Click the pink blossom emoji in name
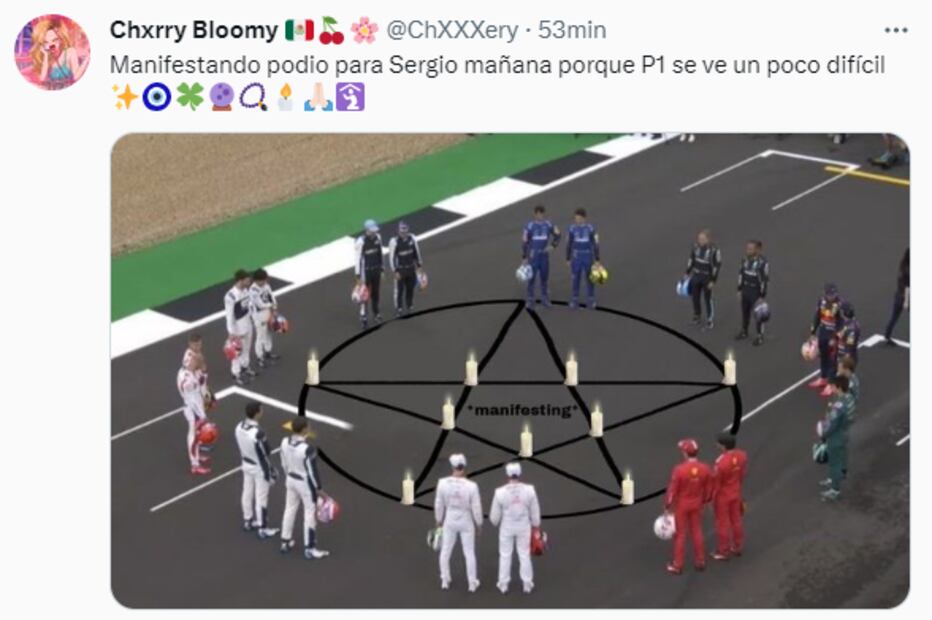932x620 pixels. tap(364, 30)
